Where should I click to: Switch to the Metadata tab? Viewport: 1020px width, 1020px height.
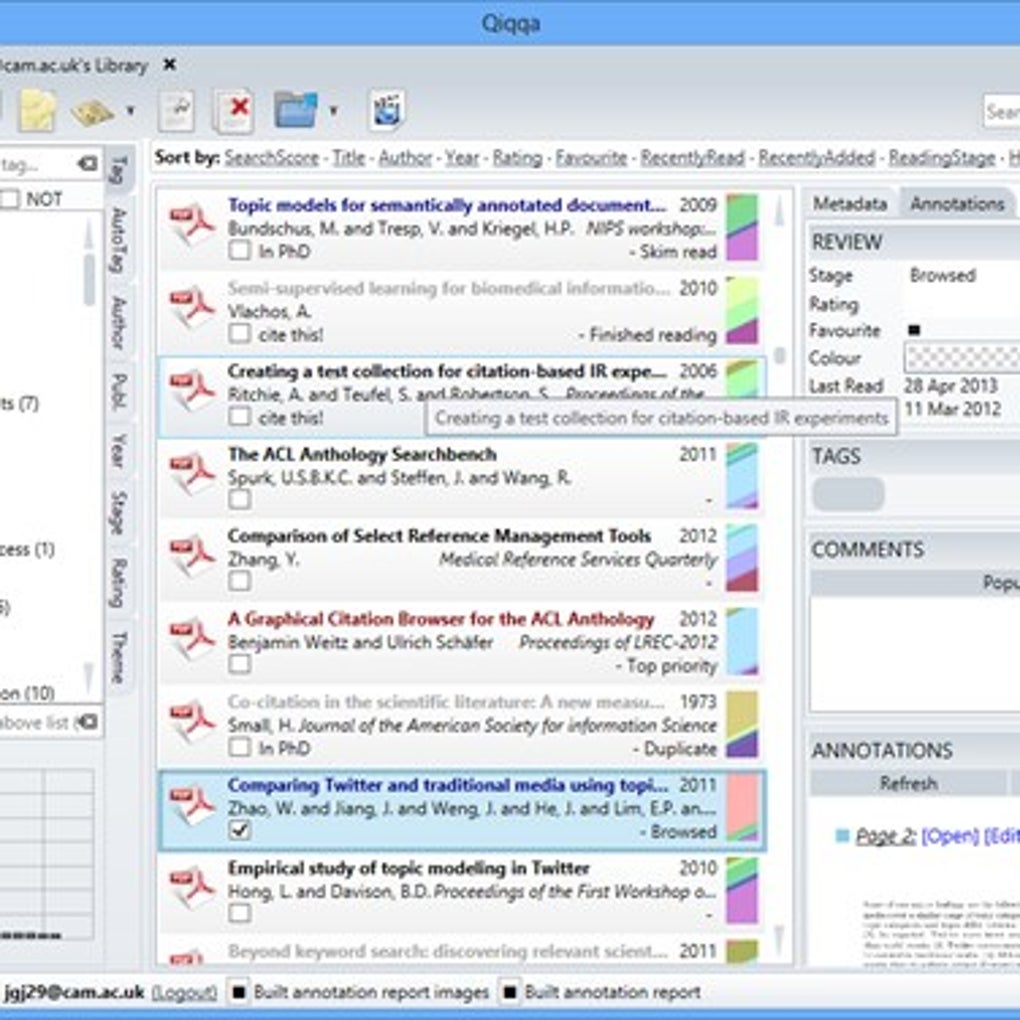point(849,203)
